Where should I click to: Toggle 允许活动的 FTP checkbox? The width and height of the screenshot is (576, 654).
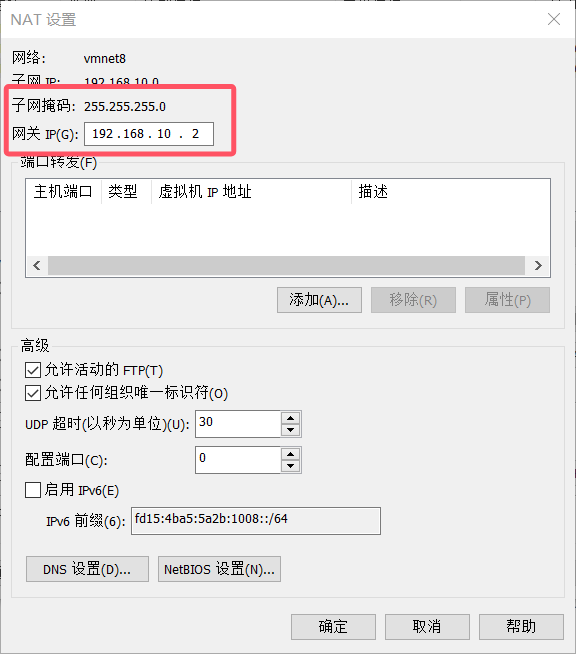coord(33,370)
